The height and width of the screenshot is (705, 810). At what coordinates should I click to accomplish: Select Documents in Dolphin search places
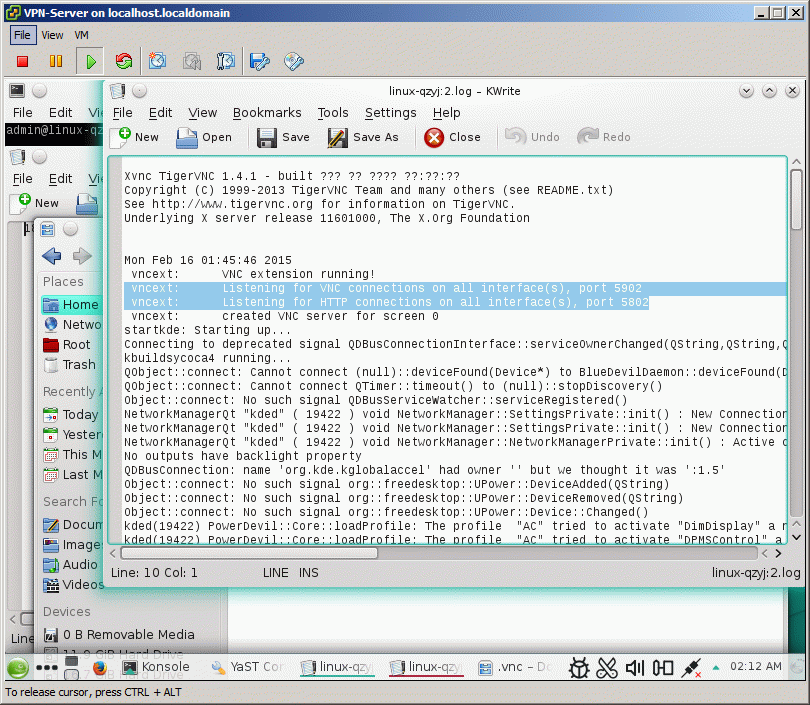[72, 525]
